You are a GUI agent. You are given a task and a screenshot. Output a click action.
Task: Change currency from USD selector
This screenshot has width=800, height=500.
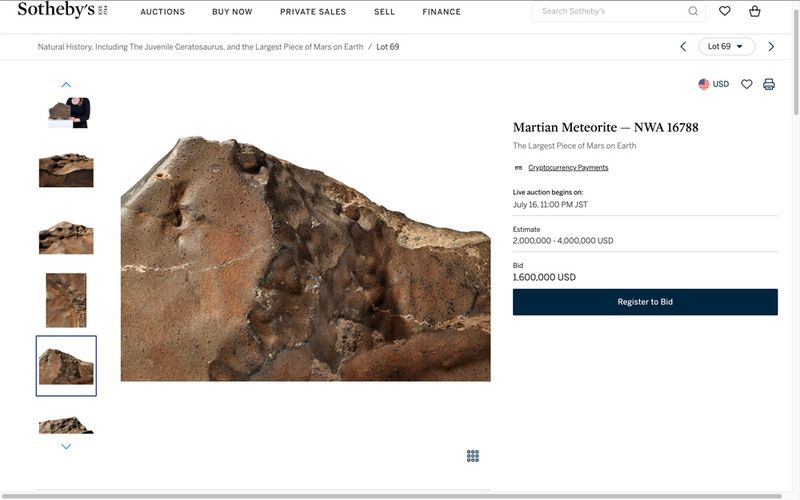(714, 84)
